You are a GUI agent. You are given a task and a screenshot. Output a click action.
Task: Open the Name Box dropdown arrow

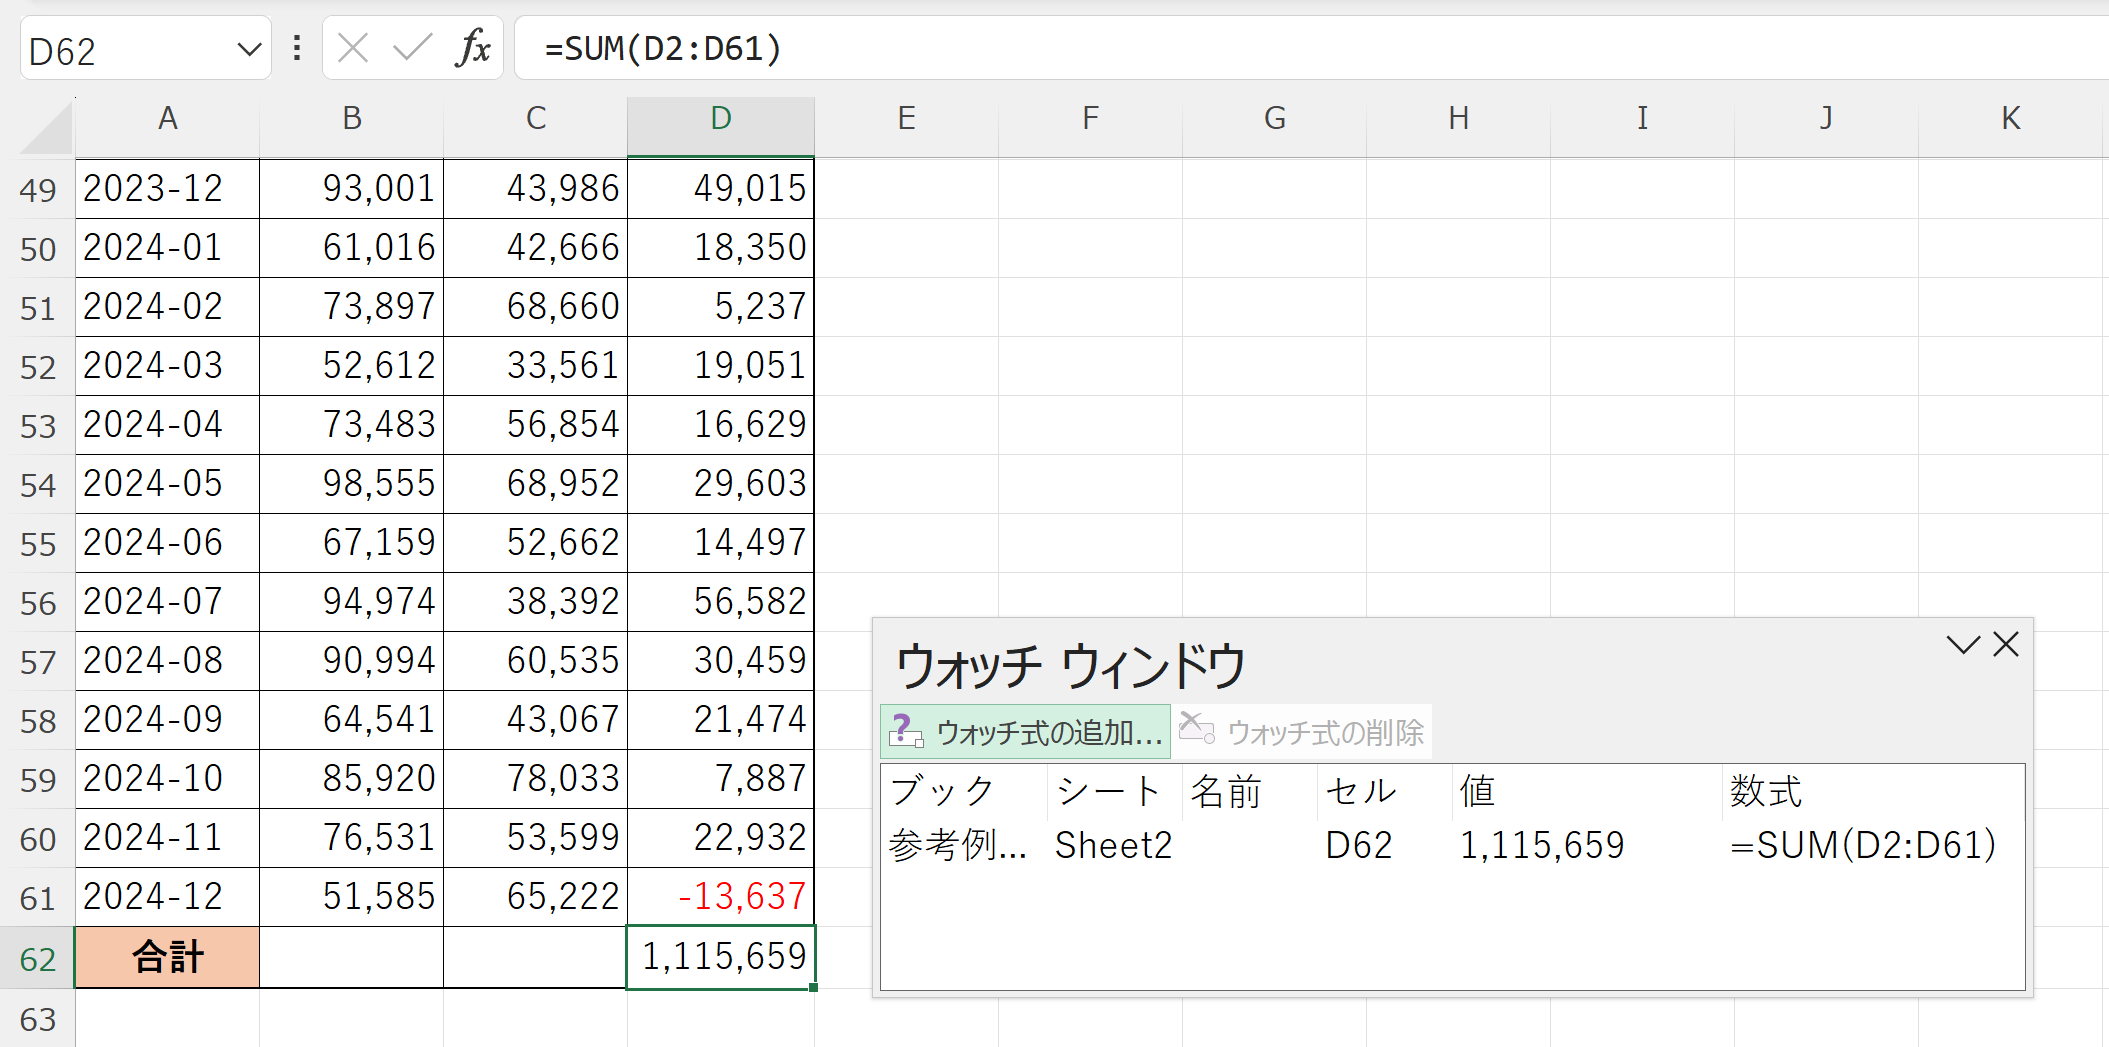[250, 47]
